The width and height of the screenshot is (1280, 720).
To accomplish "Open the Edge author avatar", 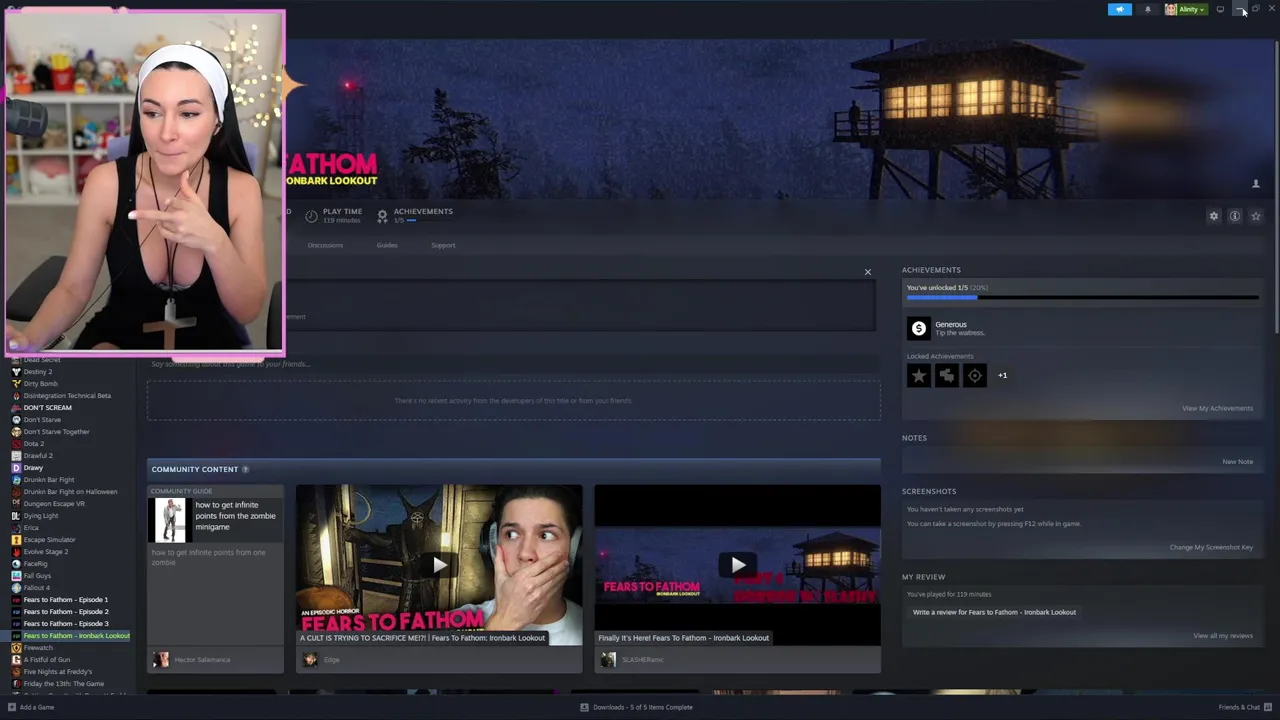I will 310,660.
